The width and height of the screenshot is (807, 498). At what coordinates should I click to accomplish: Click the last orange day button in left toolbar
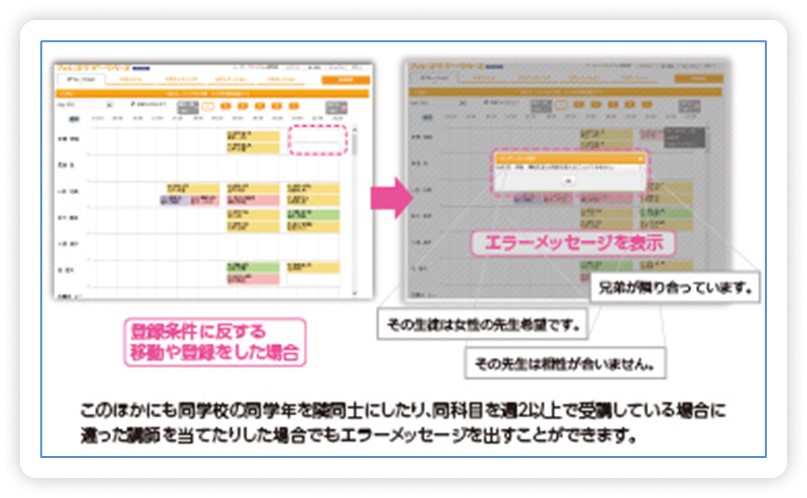pos(279,104)
